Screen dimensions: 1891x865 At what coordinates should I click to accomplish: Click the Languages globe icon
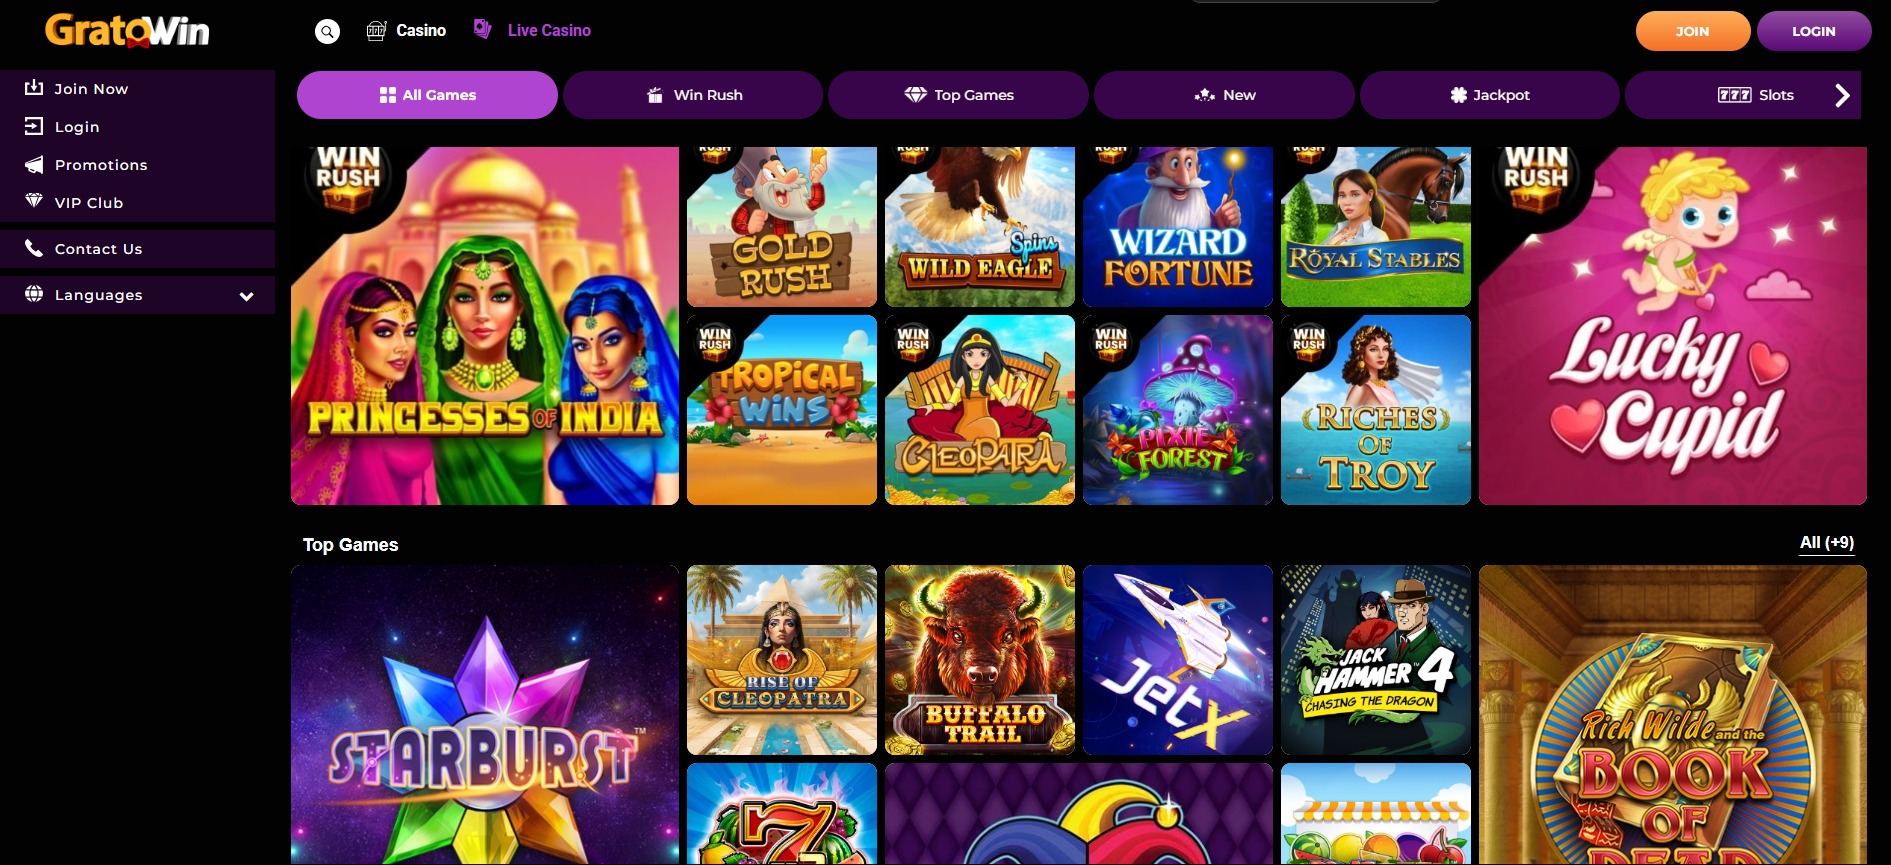34,294
